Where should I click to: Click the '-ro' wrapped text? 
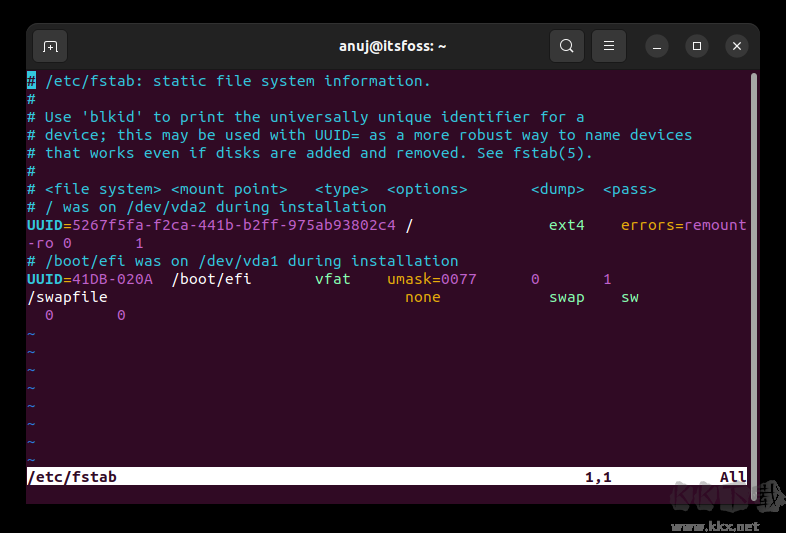40,243
